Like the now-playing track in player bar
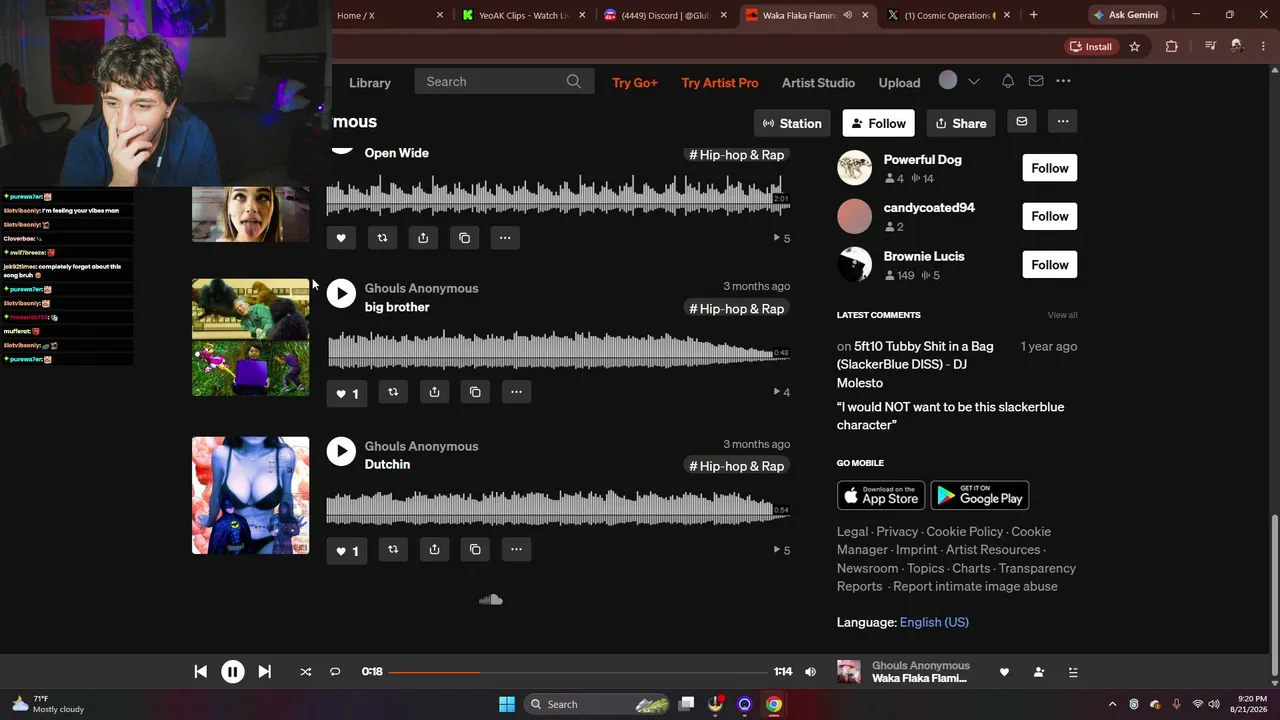Viewport: 1280px width, 720px height. [x=1004, y=672]
